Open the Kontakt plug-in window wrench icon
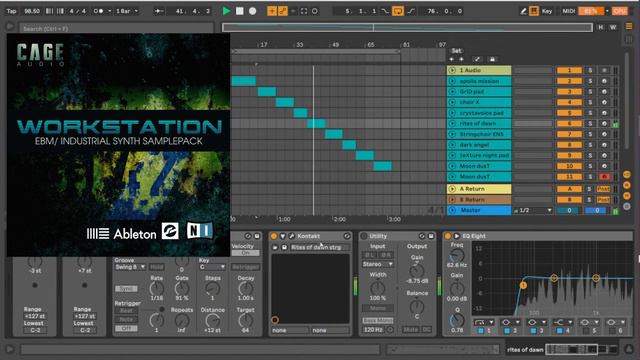Image resolution: width=640 pixels, height=360 pixels. point(292,236)
